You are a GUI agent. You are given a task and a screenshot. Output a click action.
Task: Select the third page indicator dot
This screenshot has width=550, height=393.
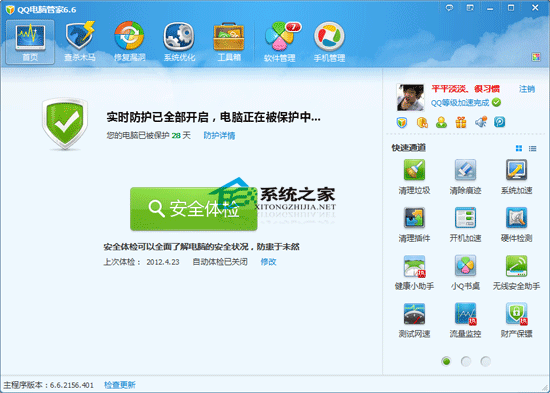point(485,361)
